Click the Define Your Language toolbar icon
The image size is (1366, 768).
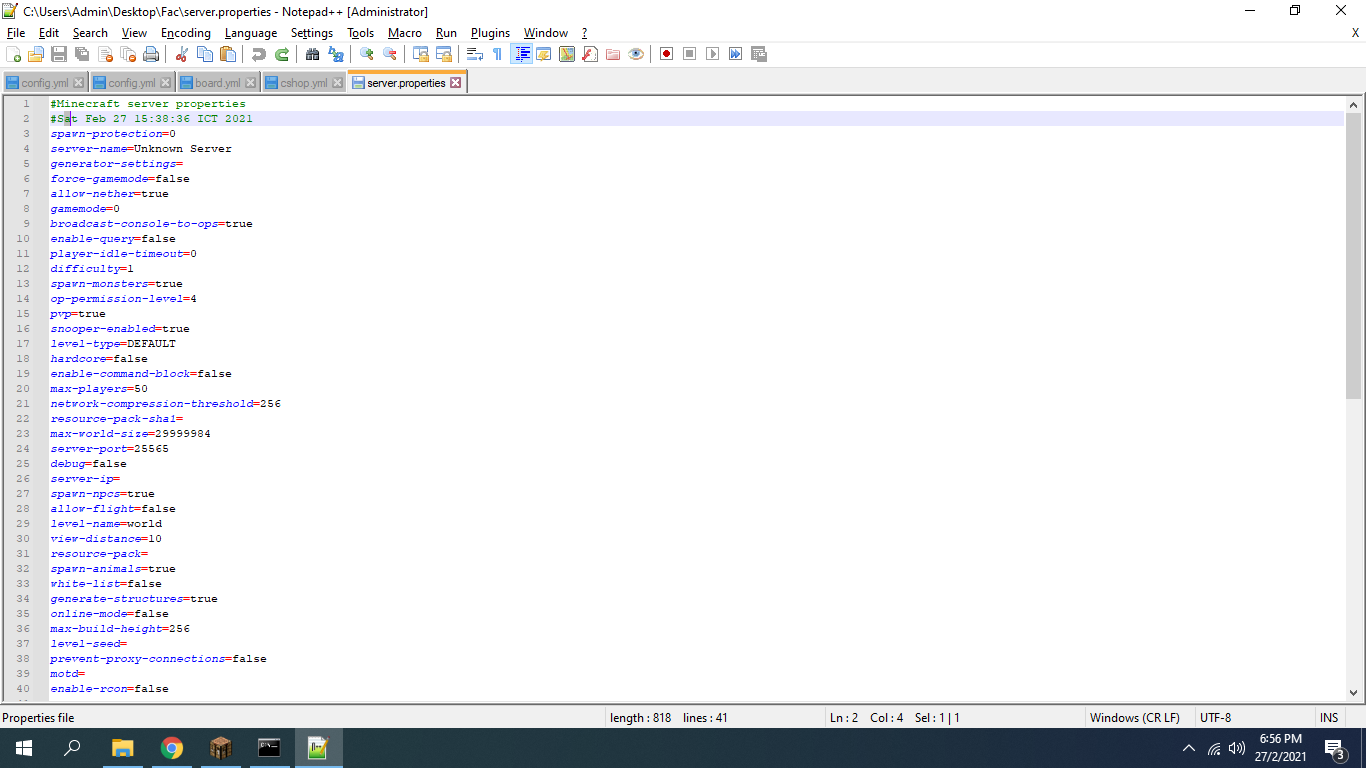point(544,54)
